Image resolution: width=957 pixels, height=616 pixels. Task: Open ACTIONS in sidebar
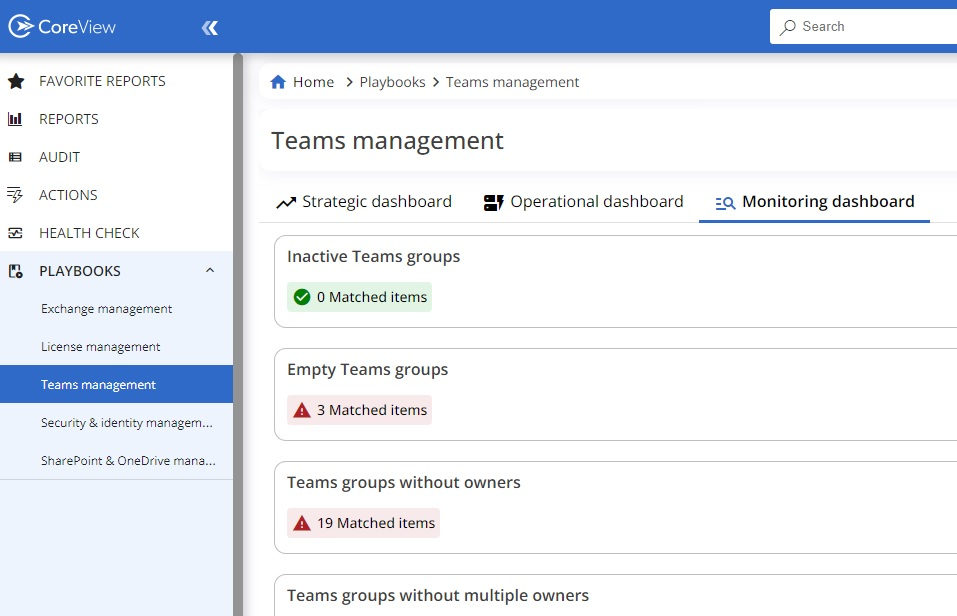68,195
